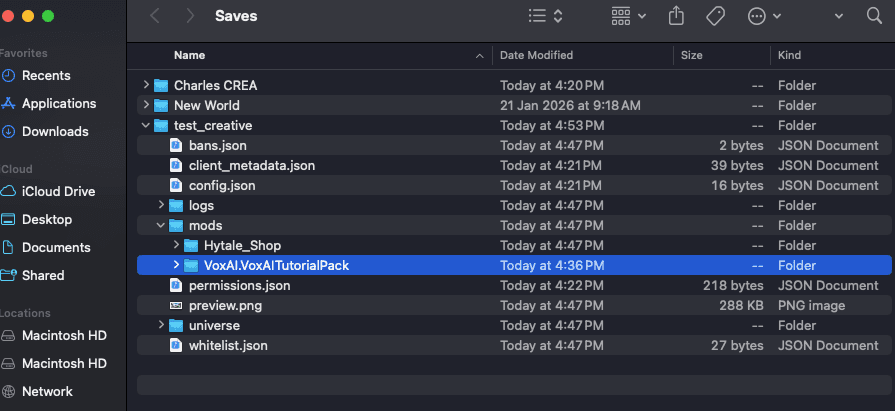Image resolution: width=895 pixels, height=411 pixels.
Task: Click '21 Jan 2026 at 9:18 AM' date
Action: point(570,106)
